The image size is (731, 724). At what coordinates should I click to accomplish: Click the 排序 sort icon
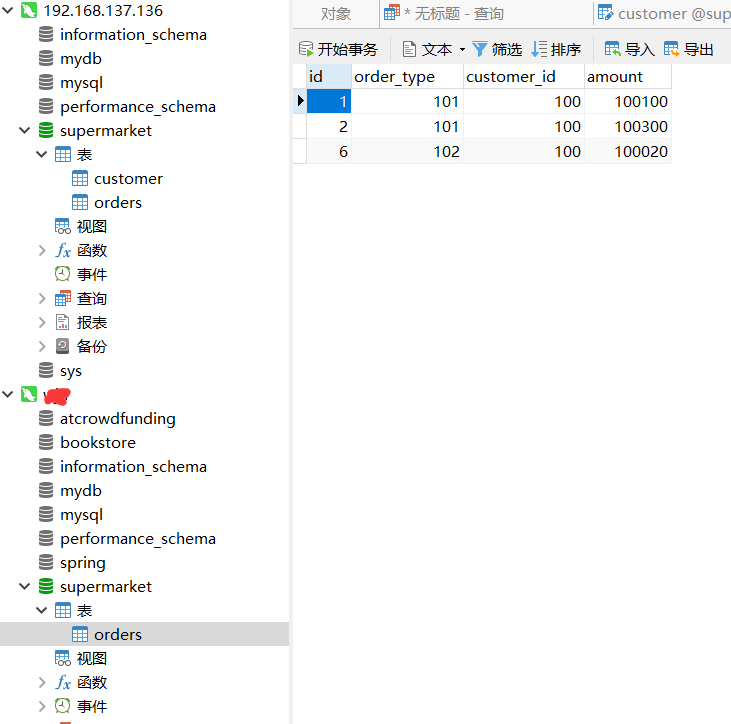click(x=539, y=49)
